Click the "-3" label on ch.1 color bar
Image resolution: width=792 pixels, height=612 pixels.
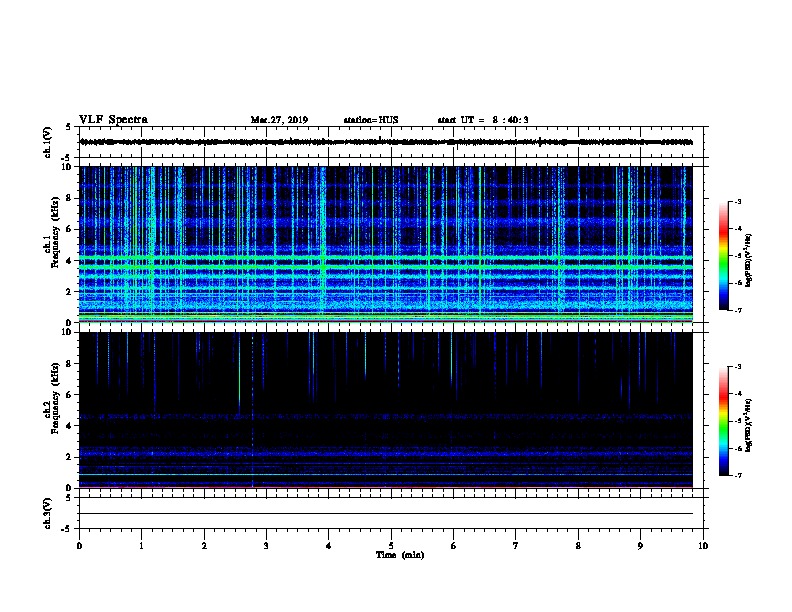click(x=737, y=201)
